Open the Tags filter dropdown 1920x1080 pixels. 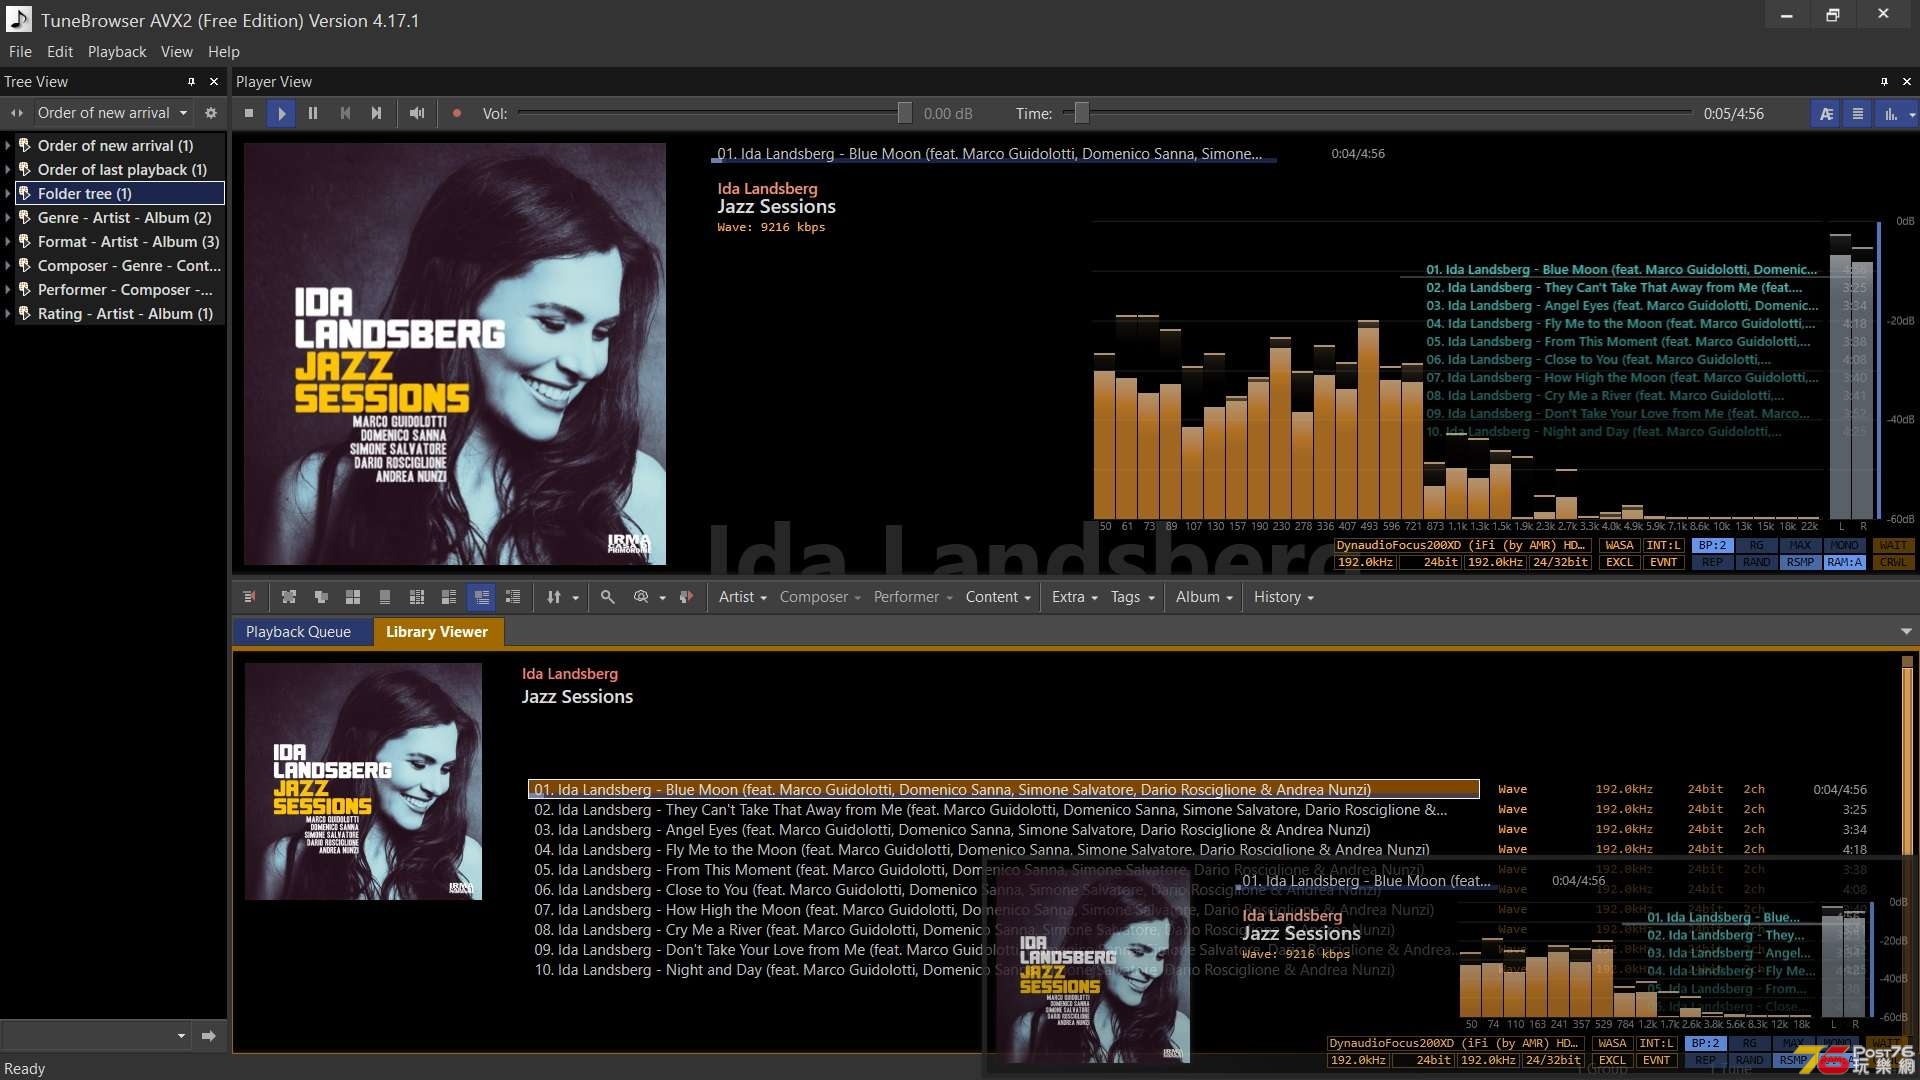pos(1132,597)
